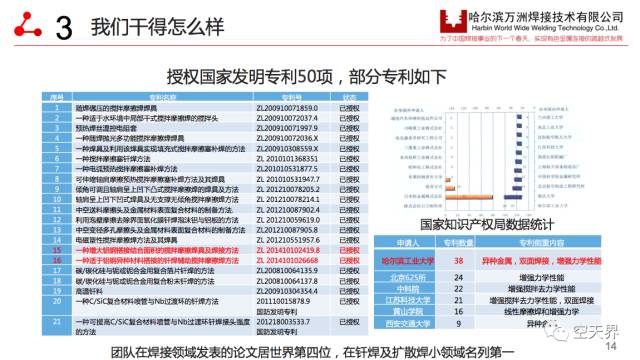Image resolution: width=640 pixels, height=360 pixels.
Task: Select patent row number 1
Action: (x=205, y=108)
